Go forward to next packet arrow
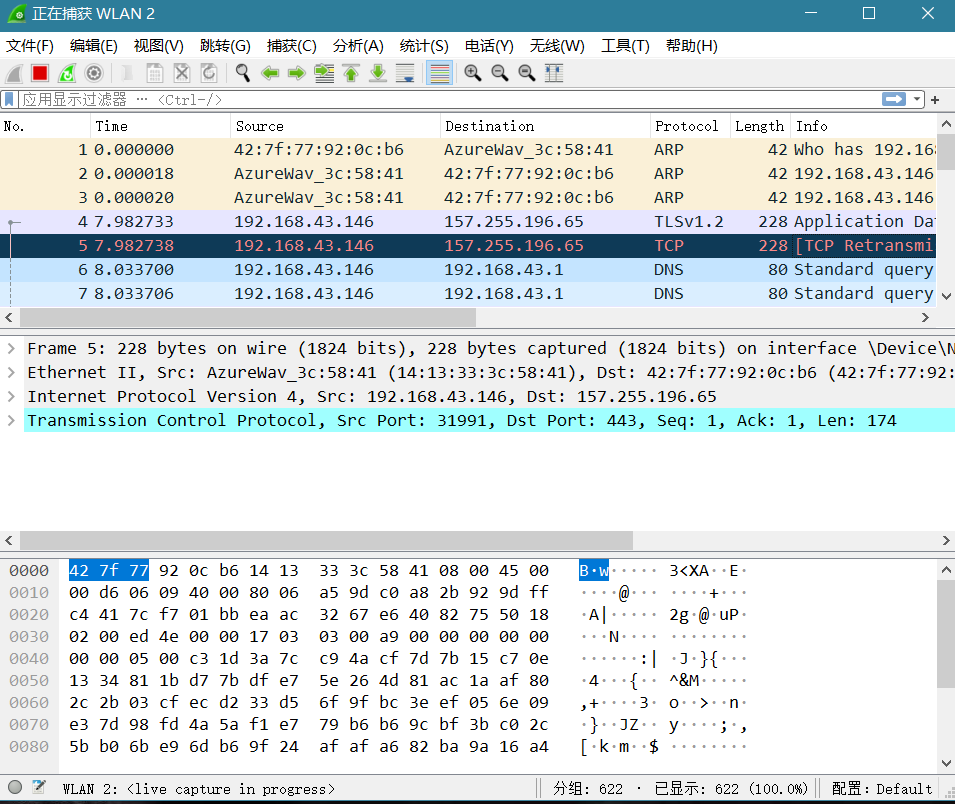This screenshot has height=804, width=955. point(297,74)
